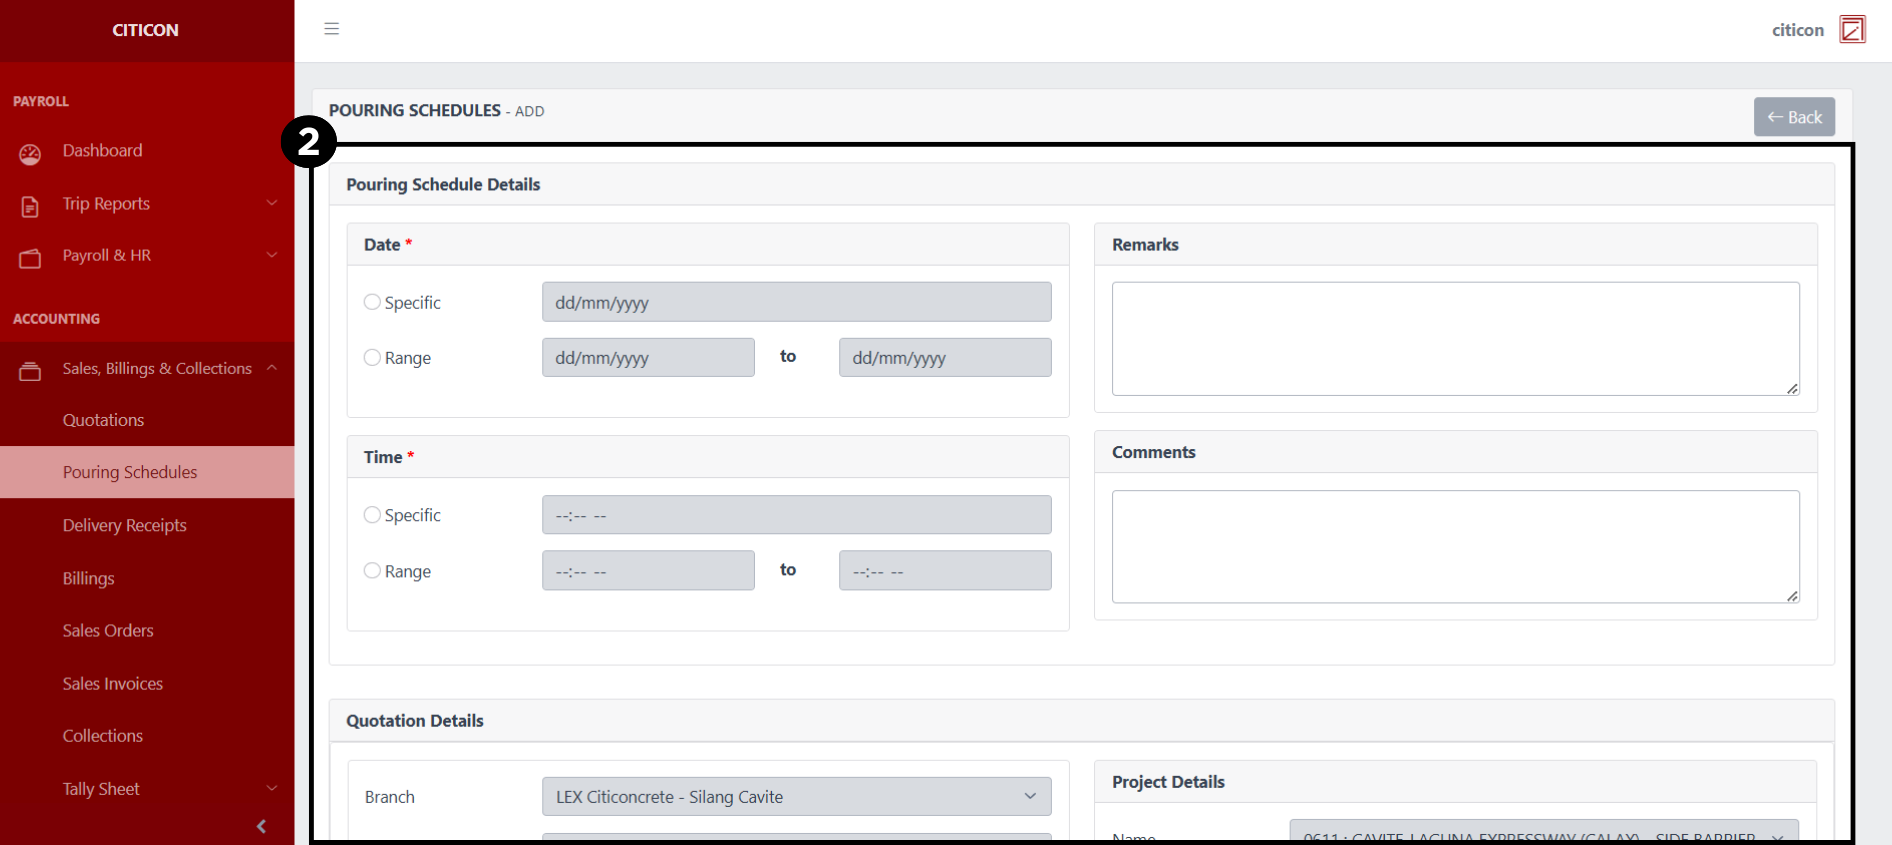Click the Payroll & HR folder icon
Screen dimensions: 1892x845
[x=30, y=259]
